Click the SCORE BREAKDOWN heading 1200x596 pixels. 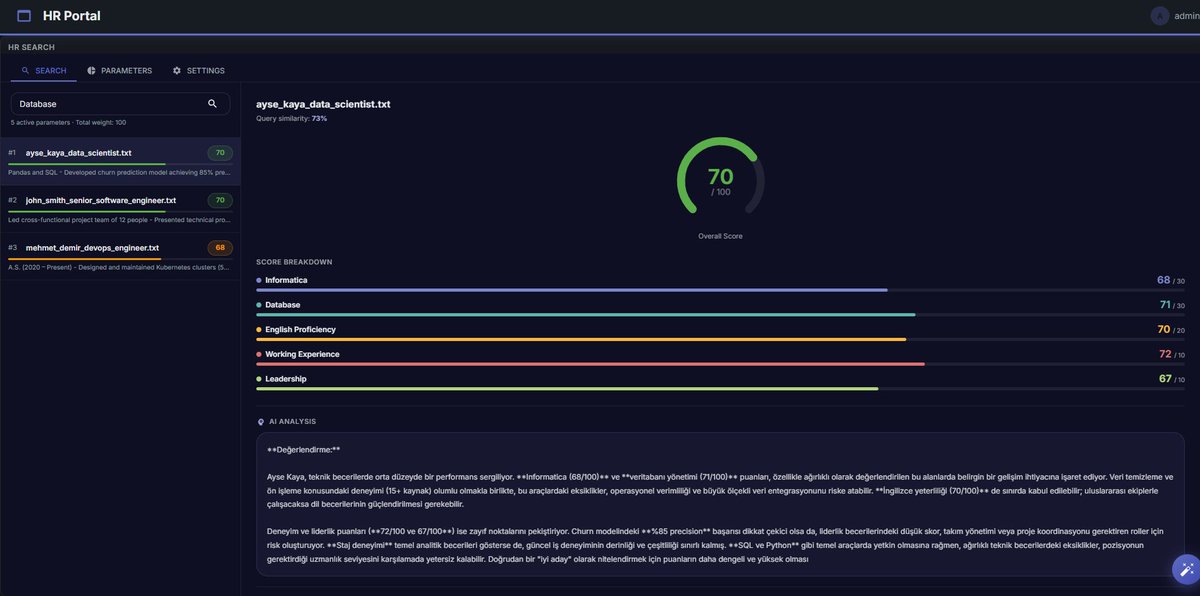(294, 262)
